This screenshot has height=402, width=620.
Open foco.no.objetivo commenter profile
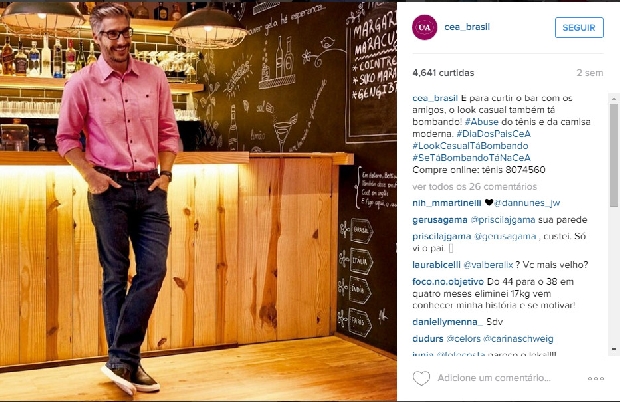click(448, 282)
